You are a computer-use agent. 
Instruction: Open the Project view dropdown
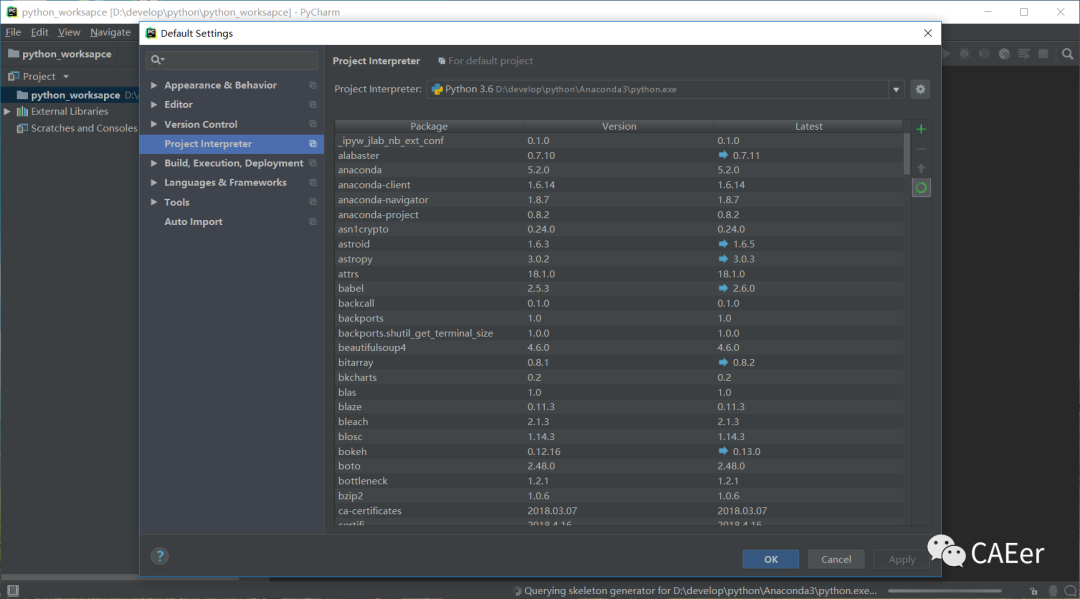[x=66, y=76]
